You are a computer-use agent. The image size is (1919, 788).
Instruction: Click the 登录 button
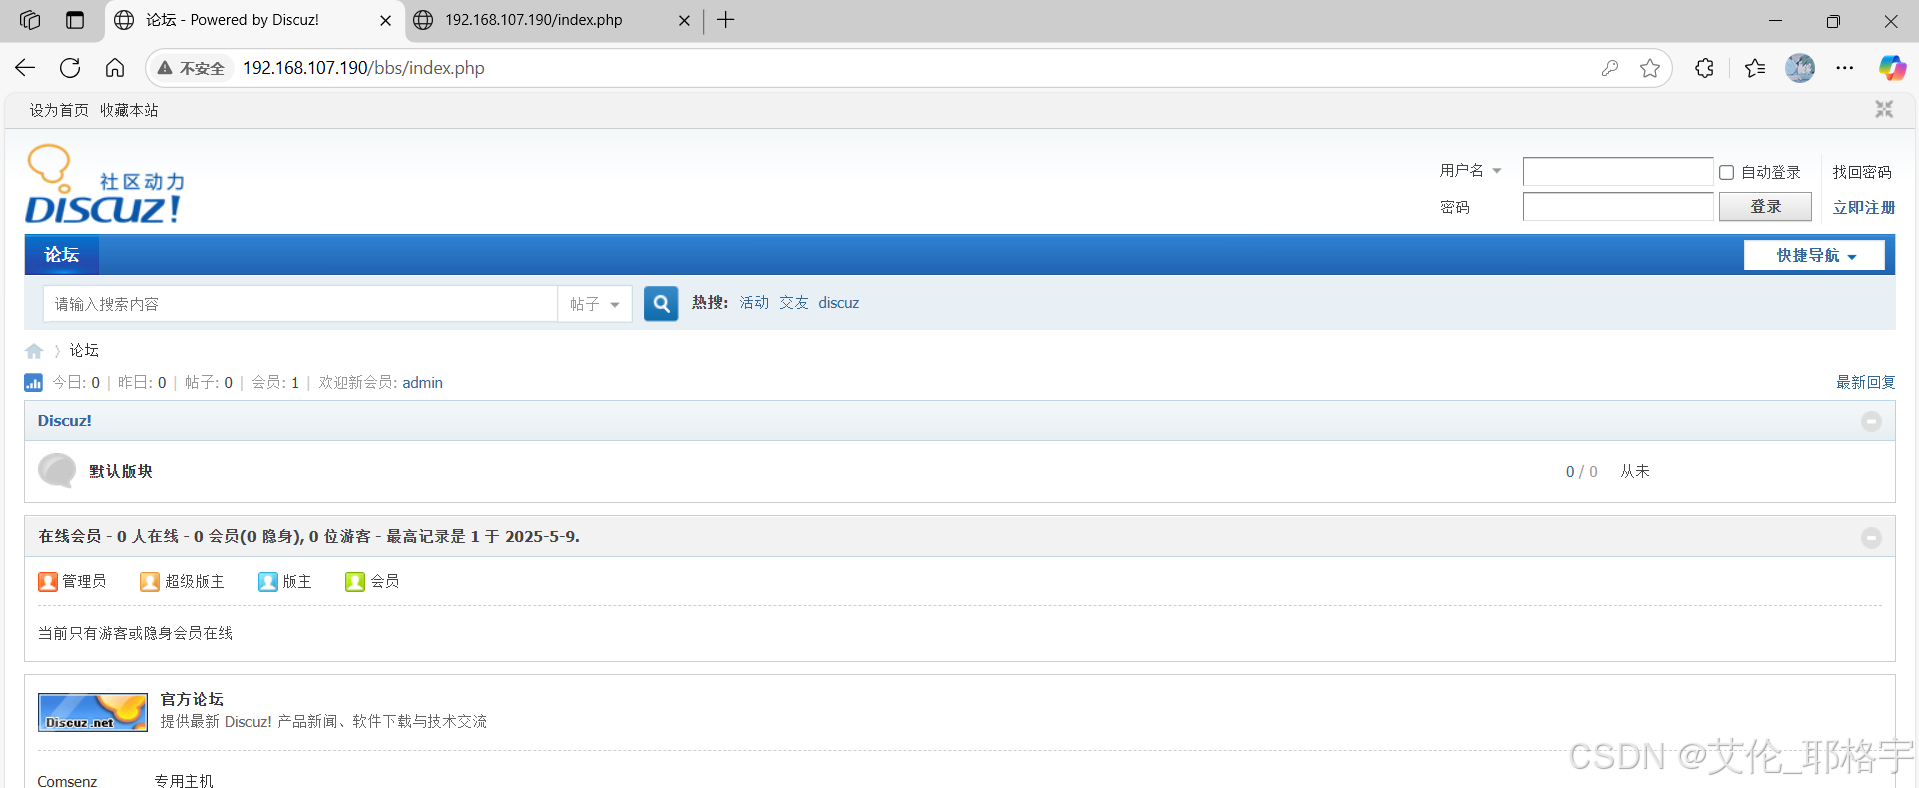1765,207
